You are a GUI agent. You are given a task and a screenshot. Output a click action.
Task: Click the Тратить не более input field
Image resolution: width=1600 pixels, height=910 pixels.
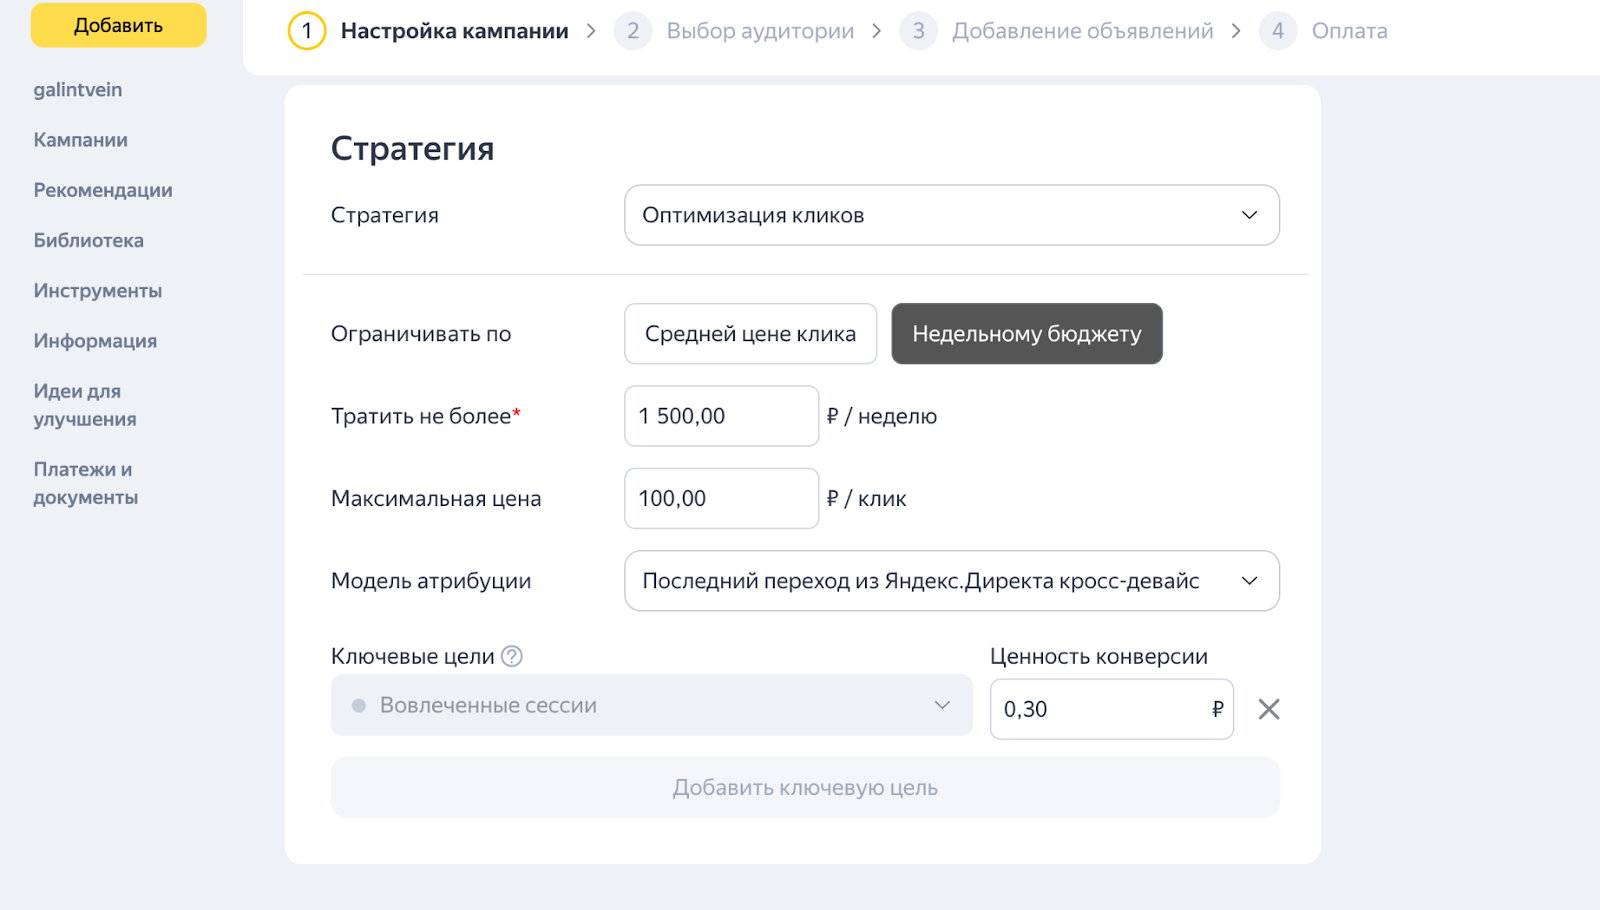point(722,416)
